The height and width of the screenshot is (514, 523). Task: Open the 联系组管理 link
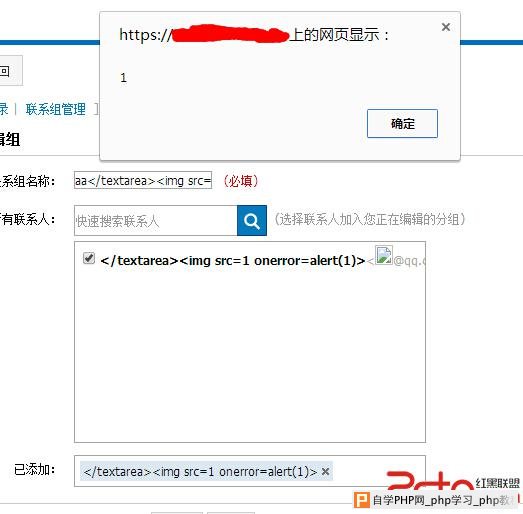pos(56,109)
